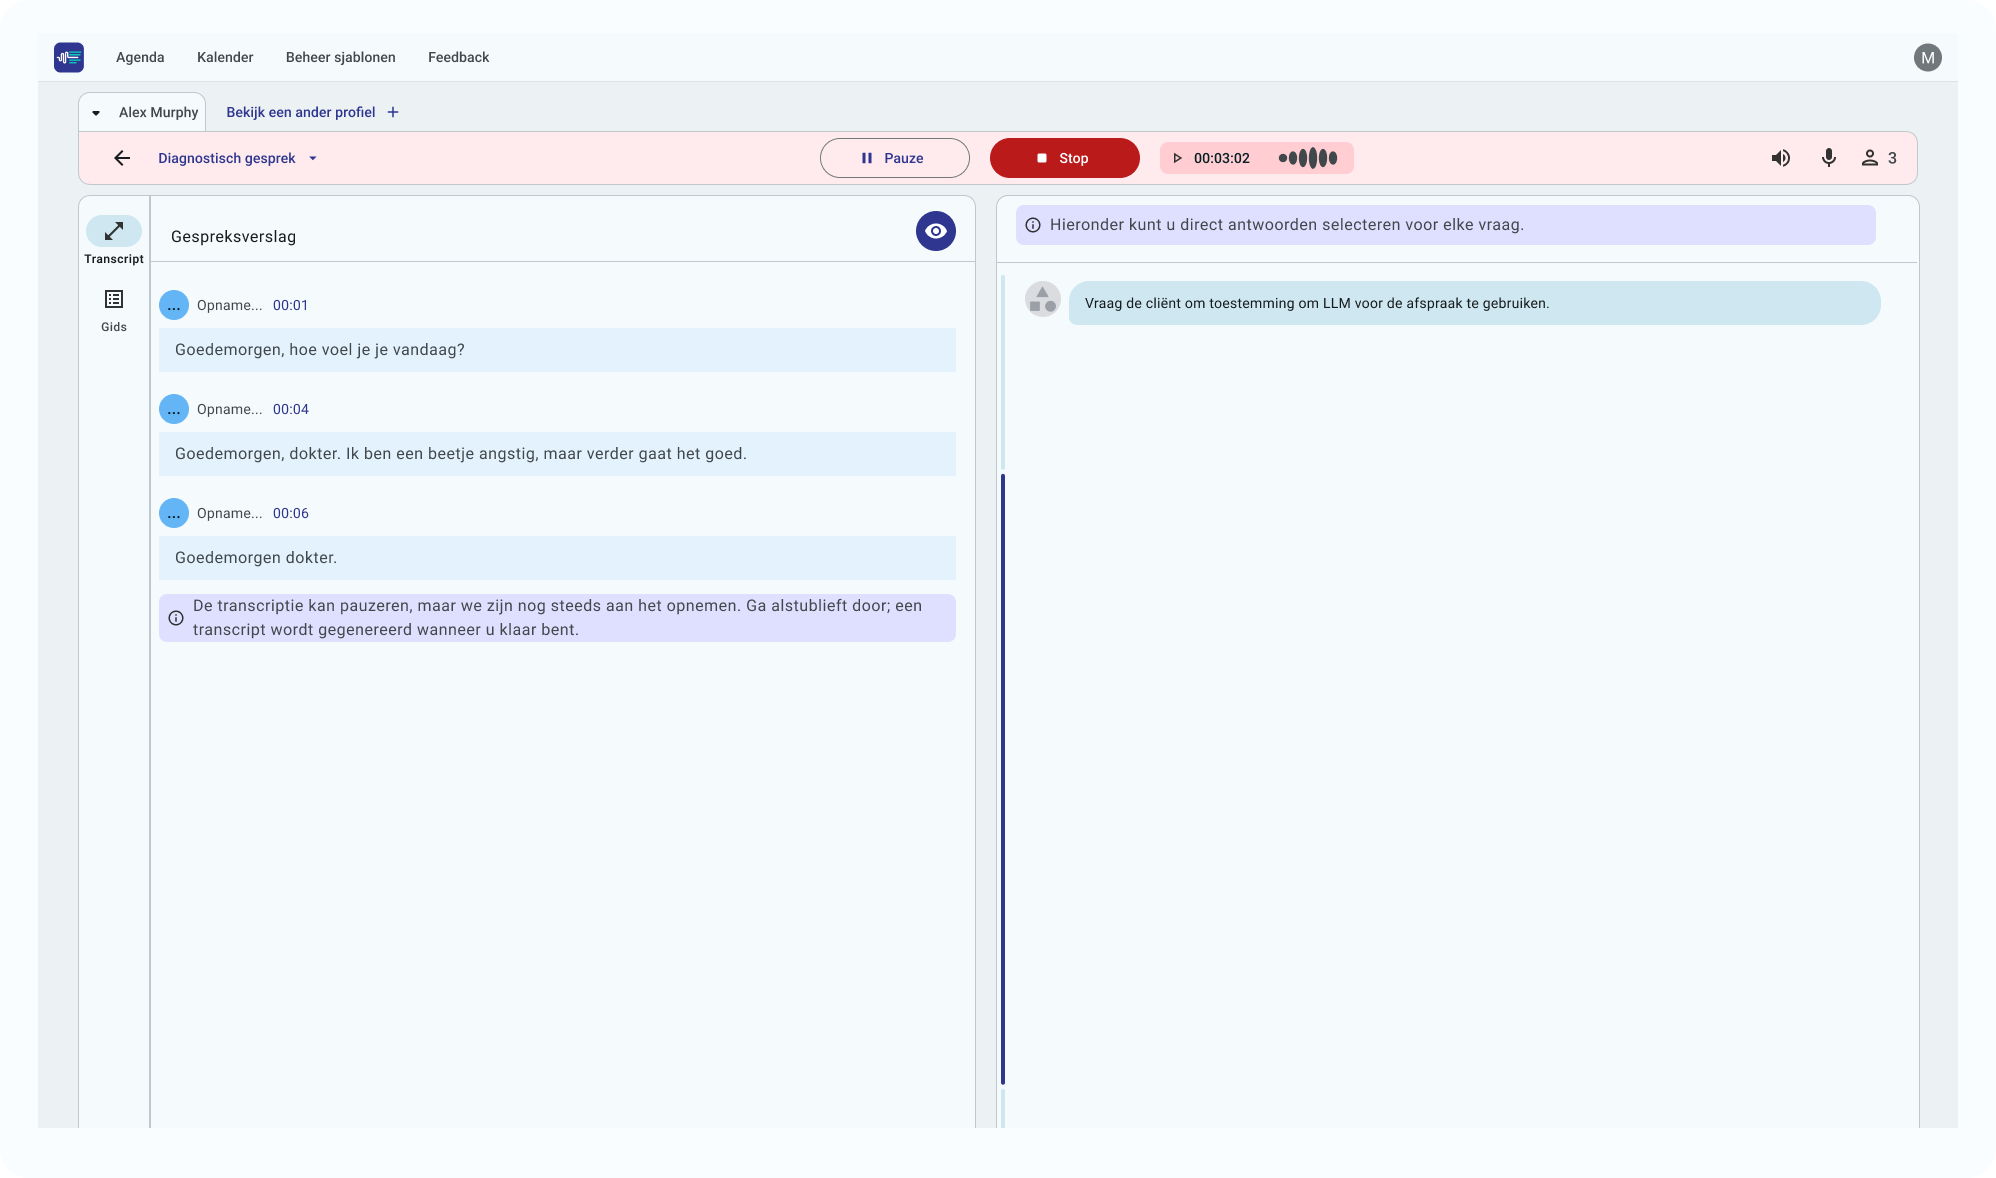Screen dimensions: 1996x1178
Task: Mute the speaker audio icon
Action: [1781, 158]
